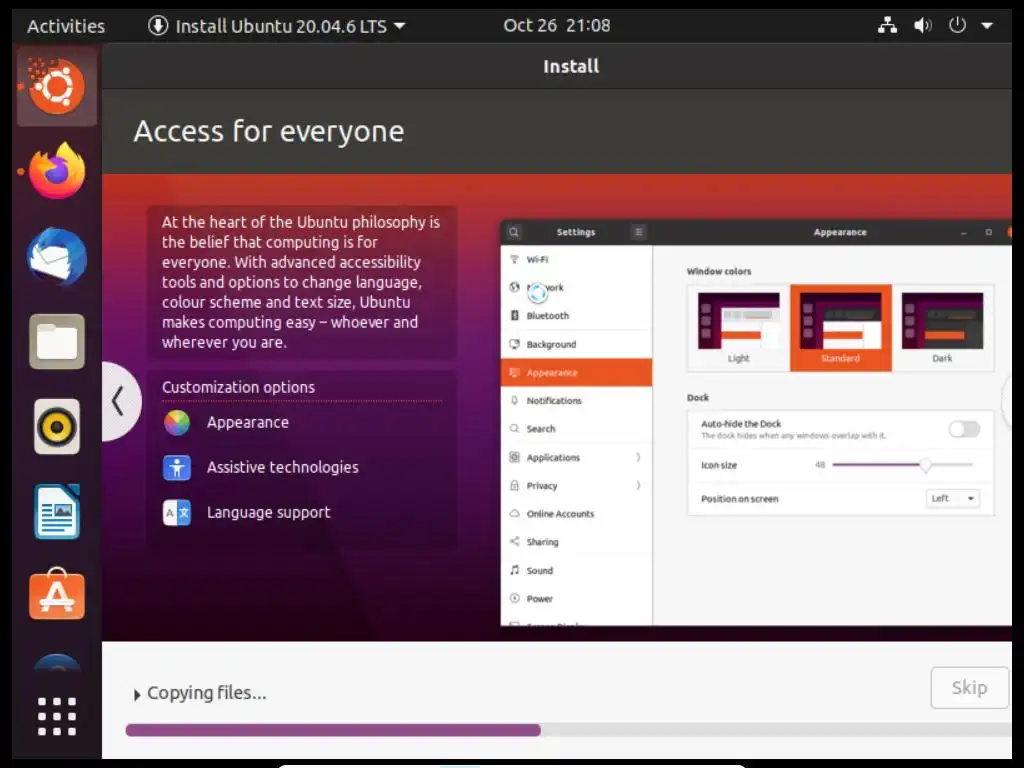
Task: Select Sharing in Settings sidebar
Action: [x=577, y=541]
